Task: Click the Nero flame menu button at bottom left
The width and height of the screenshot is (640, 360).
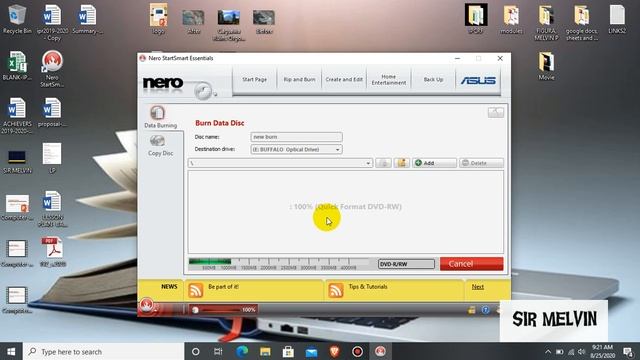Action: pos(147,306)
